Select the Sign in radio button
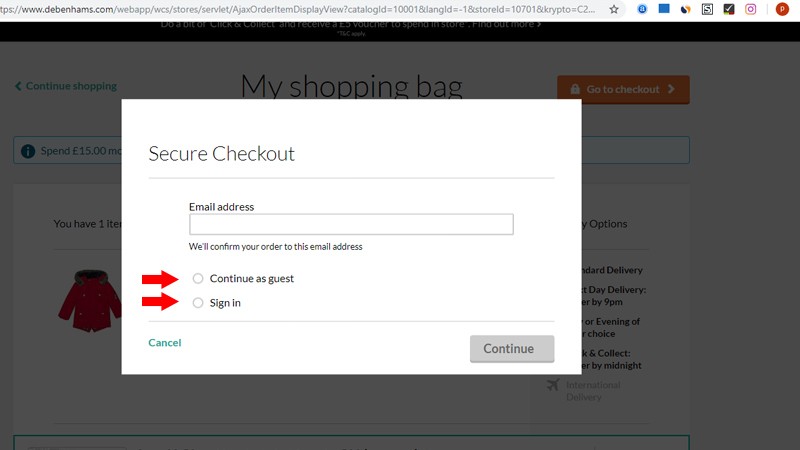This screenshot has width=800, height=450. pos(198,303)
